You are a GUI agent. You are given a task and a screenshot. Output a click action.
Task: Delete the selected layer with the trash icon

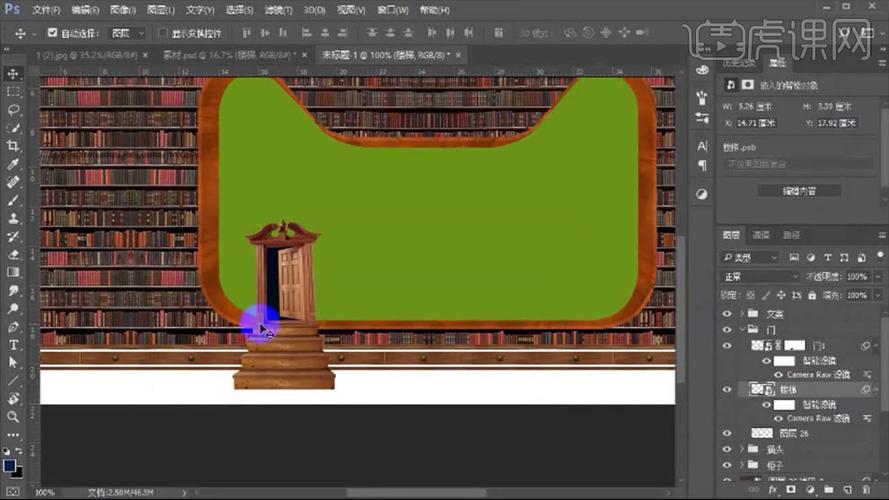[x=866, y=489]
